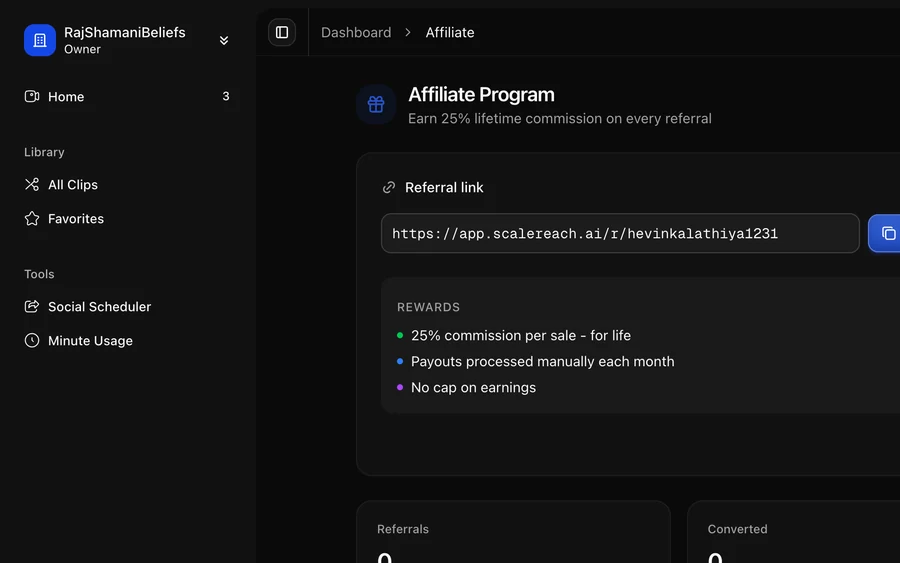The width and height of the screenshot is (900, 563).
Task: Expand the RajShamaniBeliefs workspace switcher chevron
Action: point(224,40)
